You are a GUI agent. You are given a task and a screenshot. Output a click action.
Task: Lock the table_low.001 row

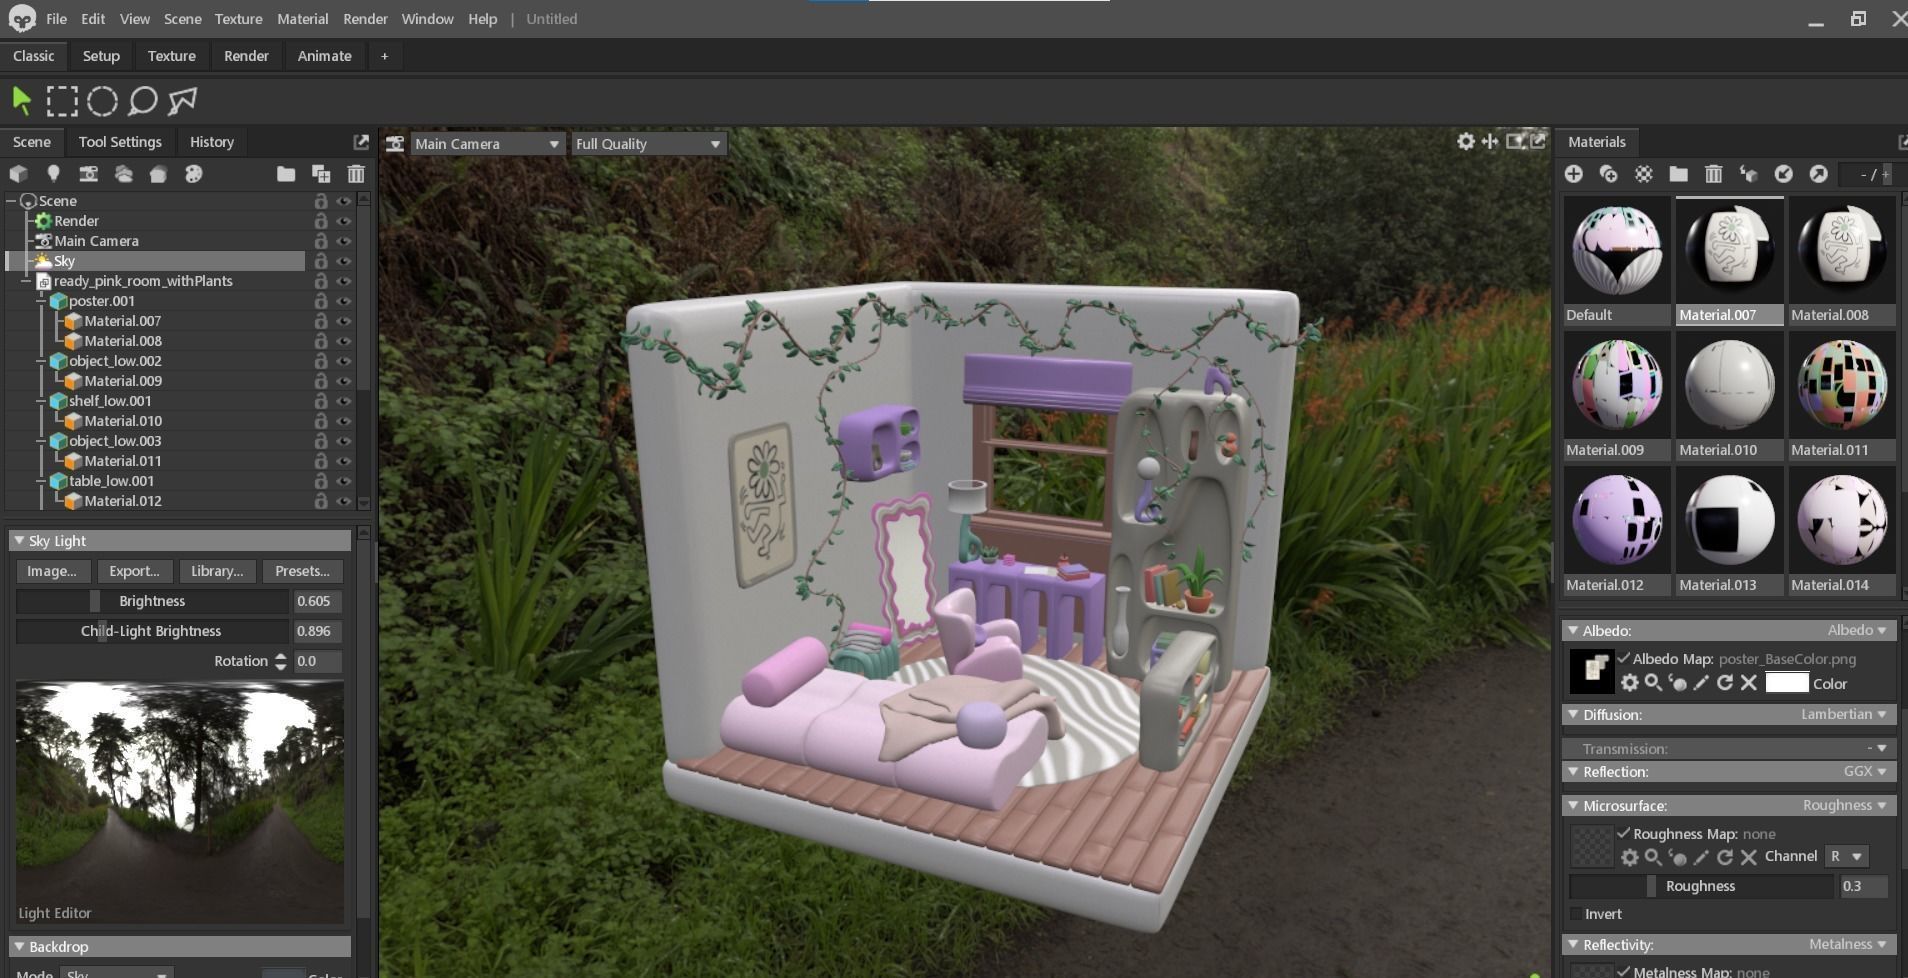tap(321, 481)
